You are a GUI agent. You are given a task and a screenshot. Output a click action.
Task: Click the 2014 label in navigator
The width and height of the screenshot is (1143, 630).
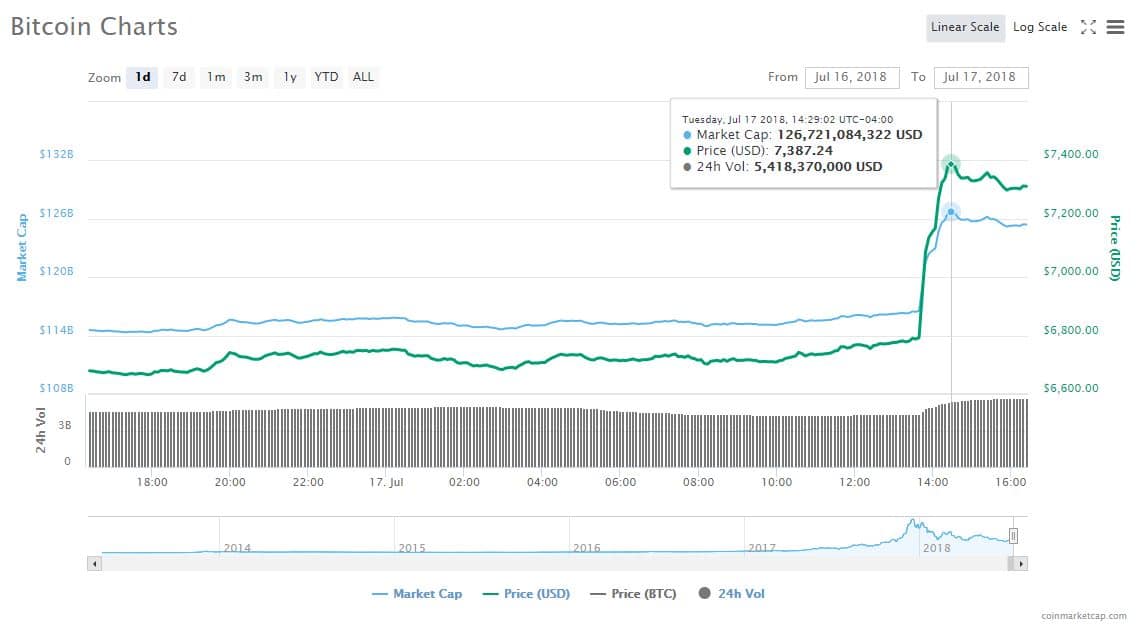click(237, 548)
